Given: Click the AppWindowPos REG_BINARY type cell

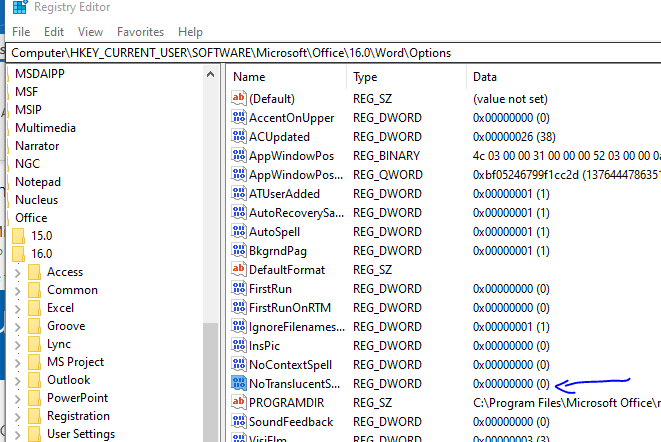Looking at the screenshot, I should [386, 156].
